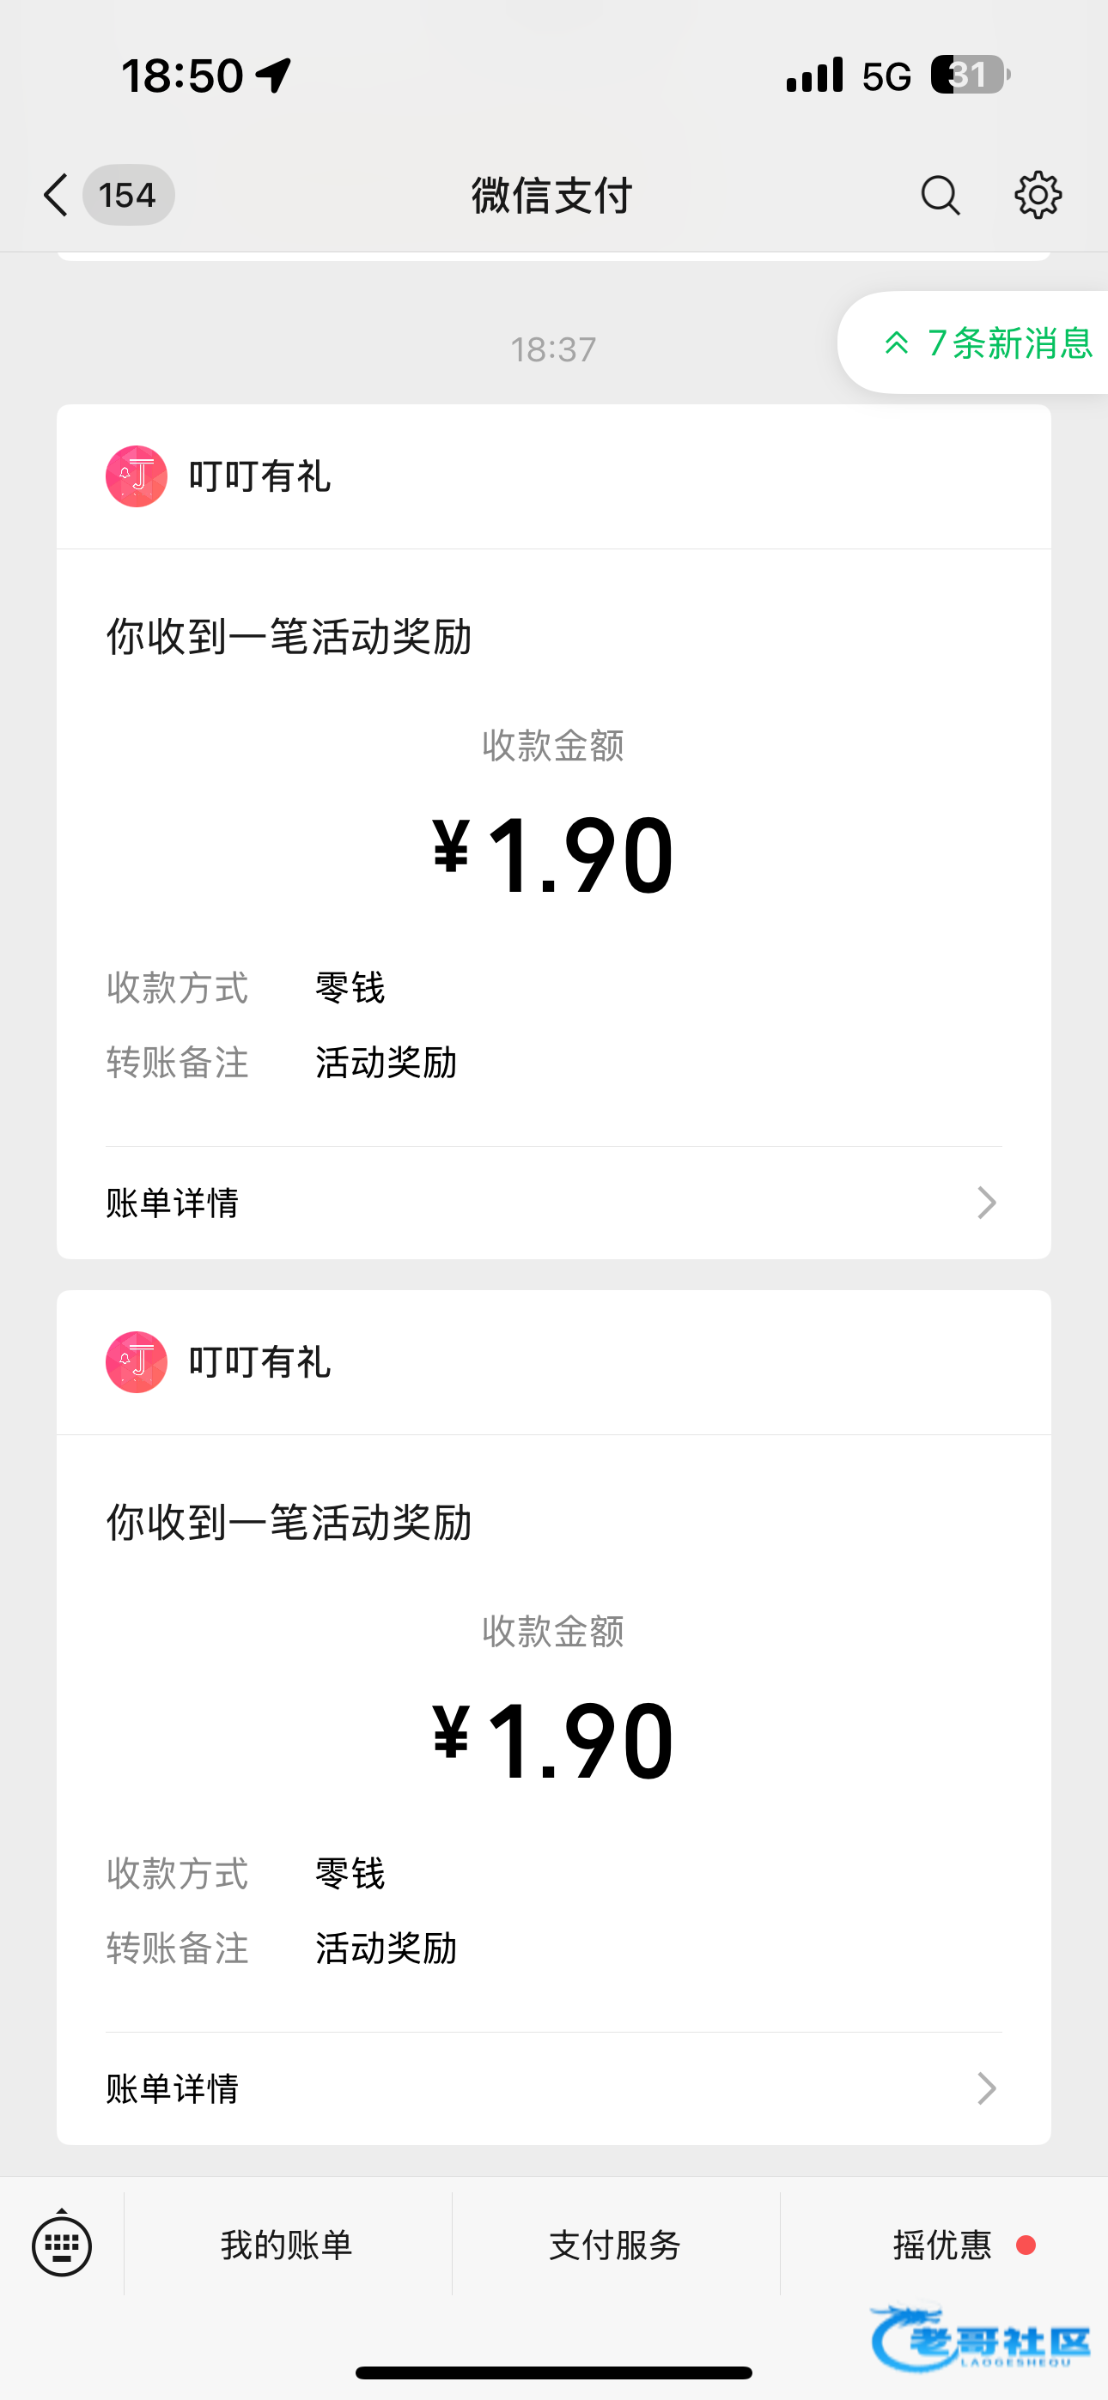This screenshot has width=1108, height=2400.
Task: Open first card's 账单详情 chevron
Action: coord(986,1203)
